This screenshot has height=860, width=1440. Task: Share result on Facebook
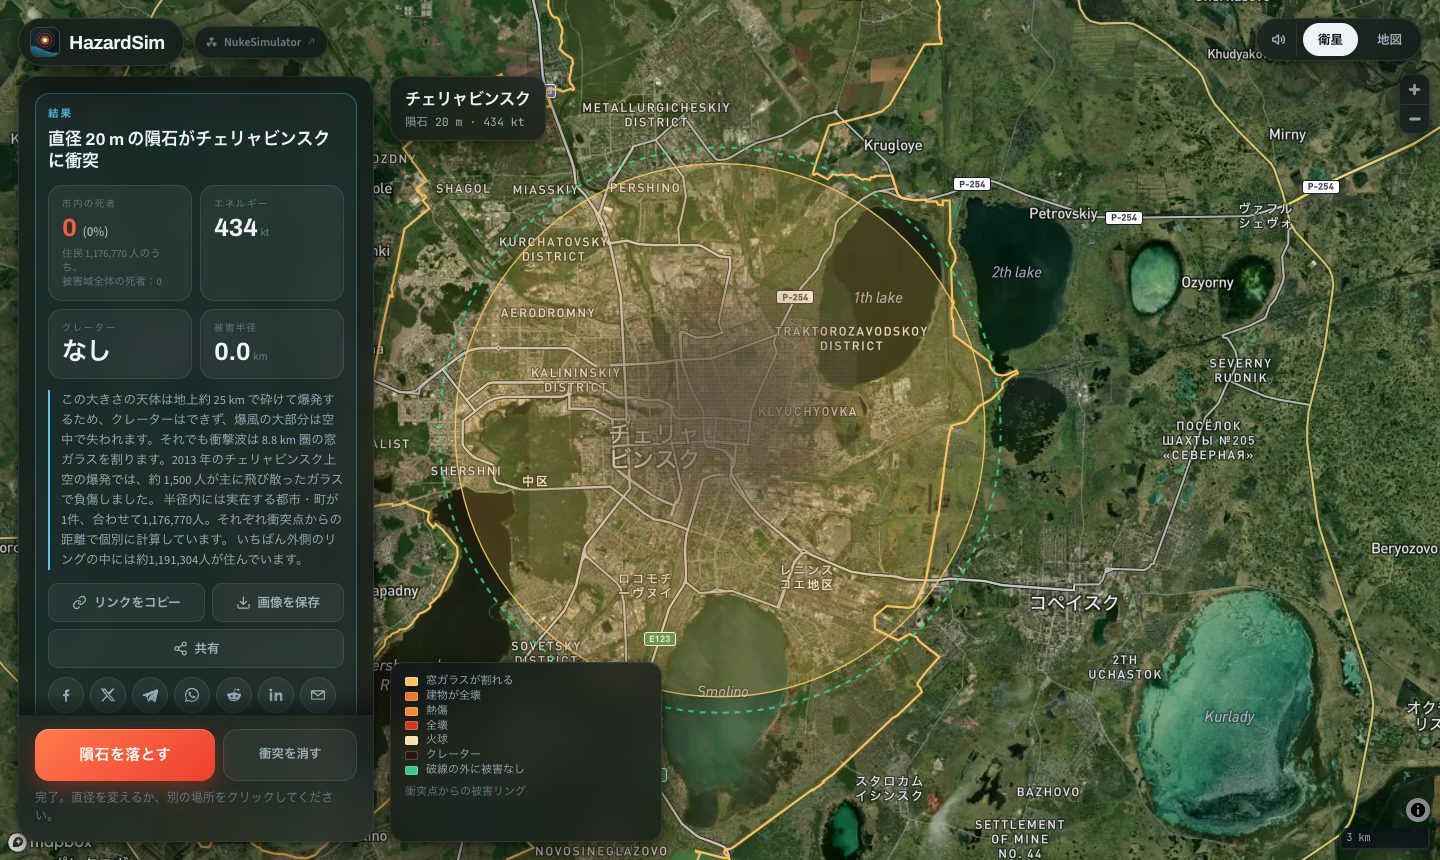tap(66, 695)
